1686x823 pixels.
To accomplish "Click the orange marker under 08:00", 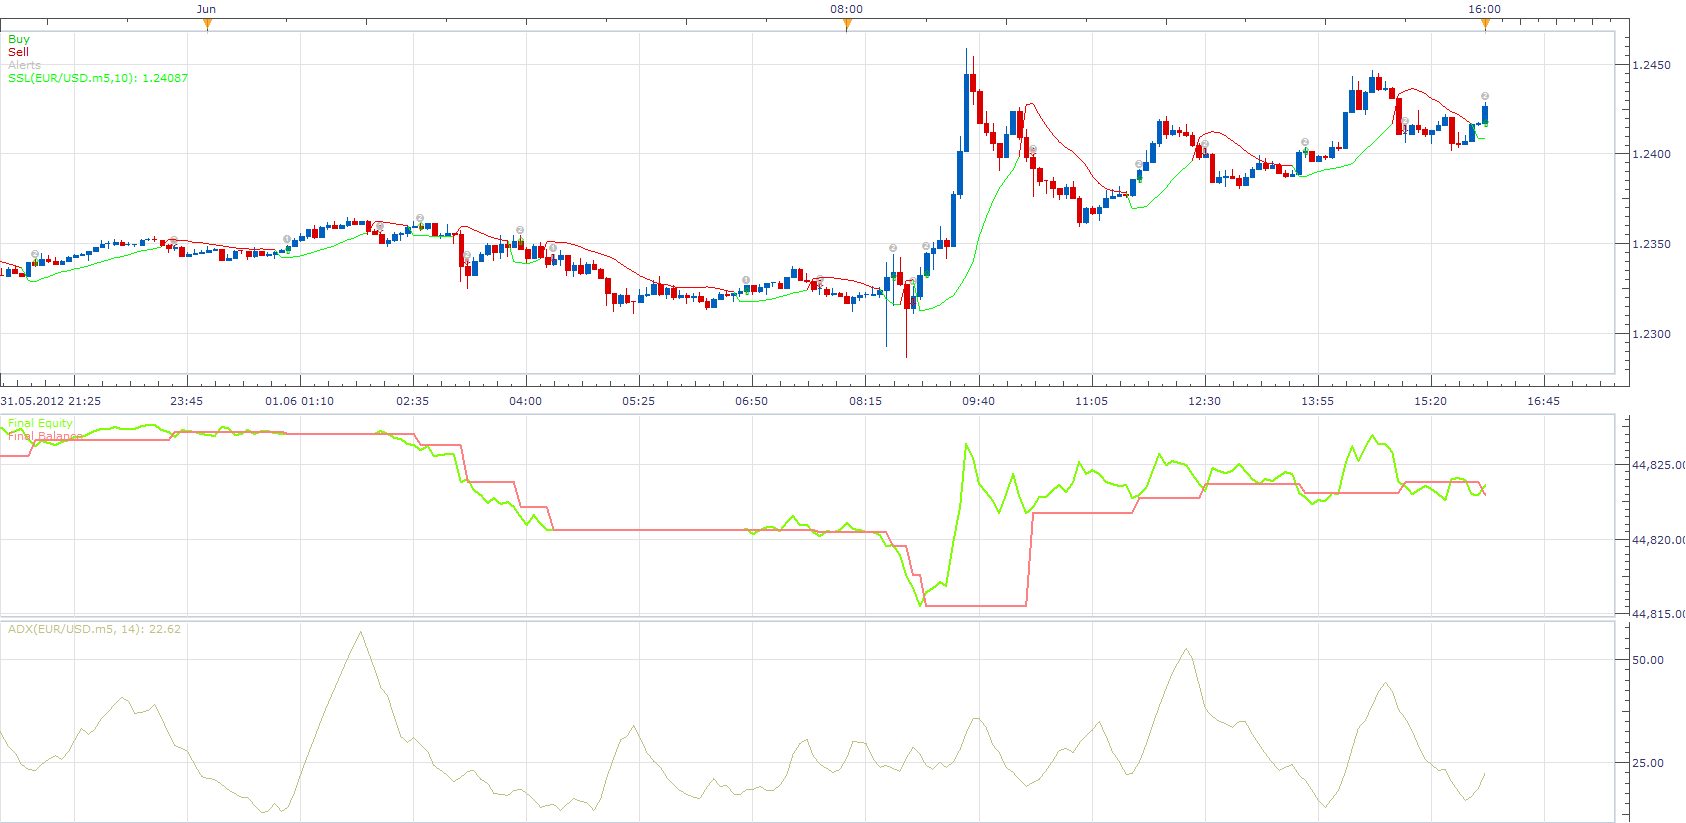I will point(847,25).
